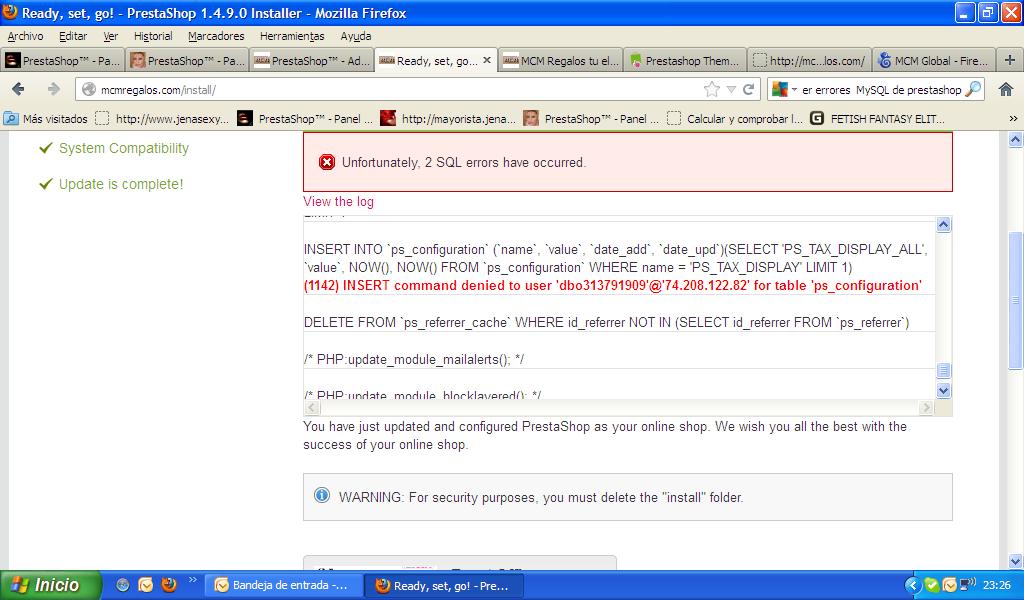This screenshot has width=1024, height=600.
Task: Click the page vertical scrollbar thumb
Action: tap(1015, 300)
